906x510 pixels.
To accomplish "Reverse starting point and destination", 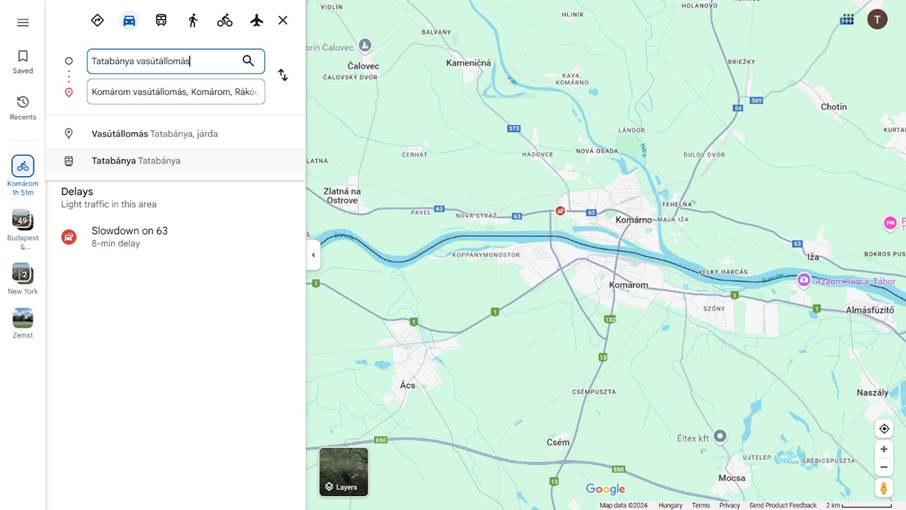I will pos(283,75).
